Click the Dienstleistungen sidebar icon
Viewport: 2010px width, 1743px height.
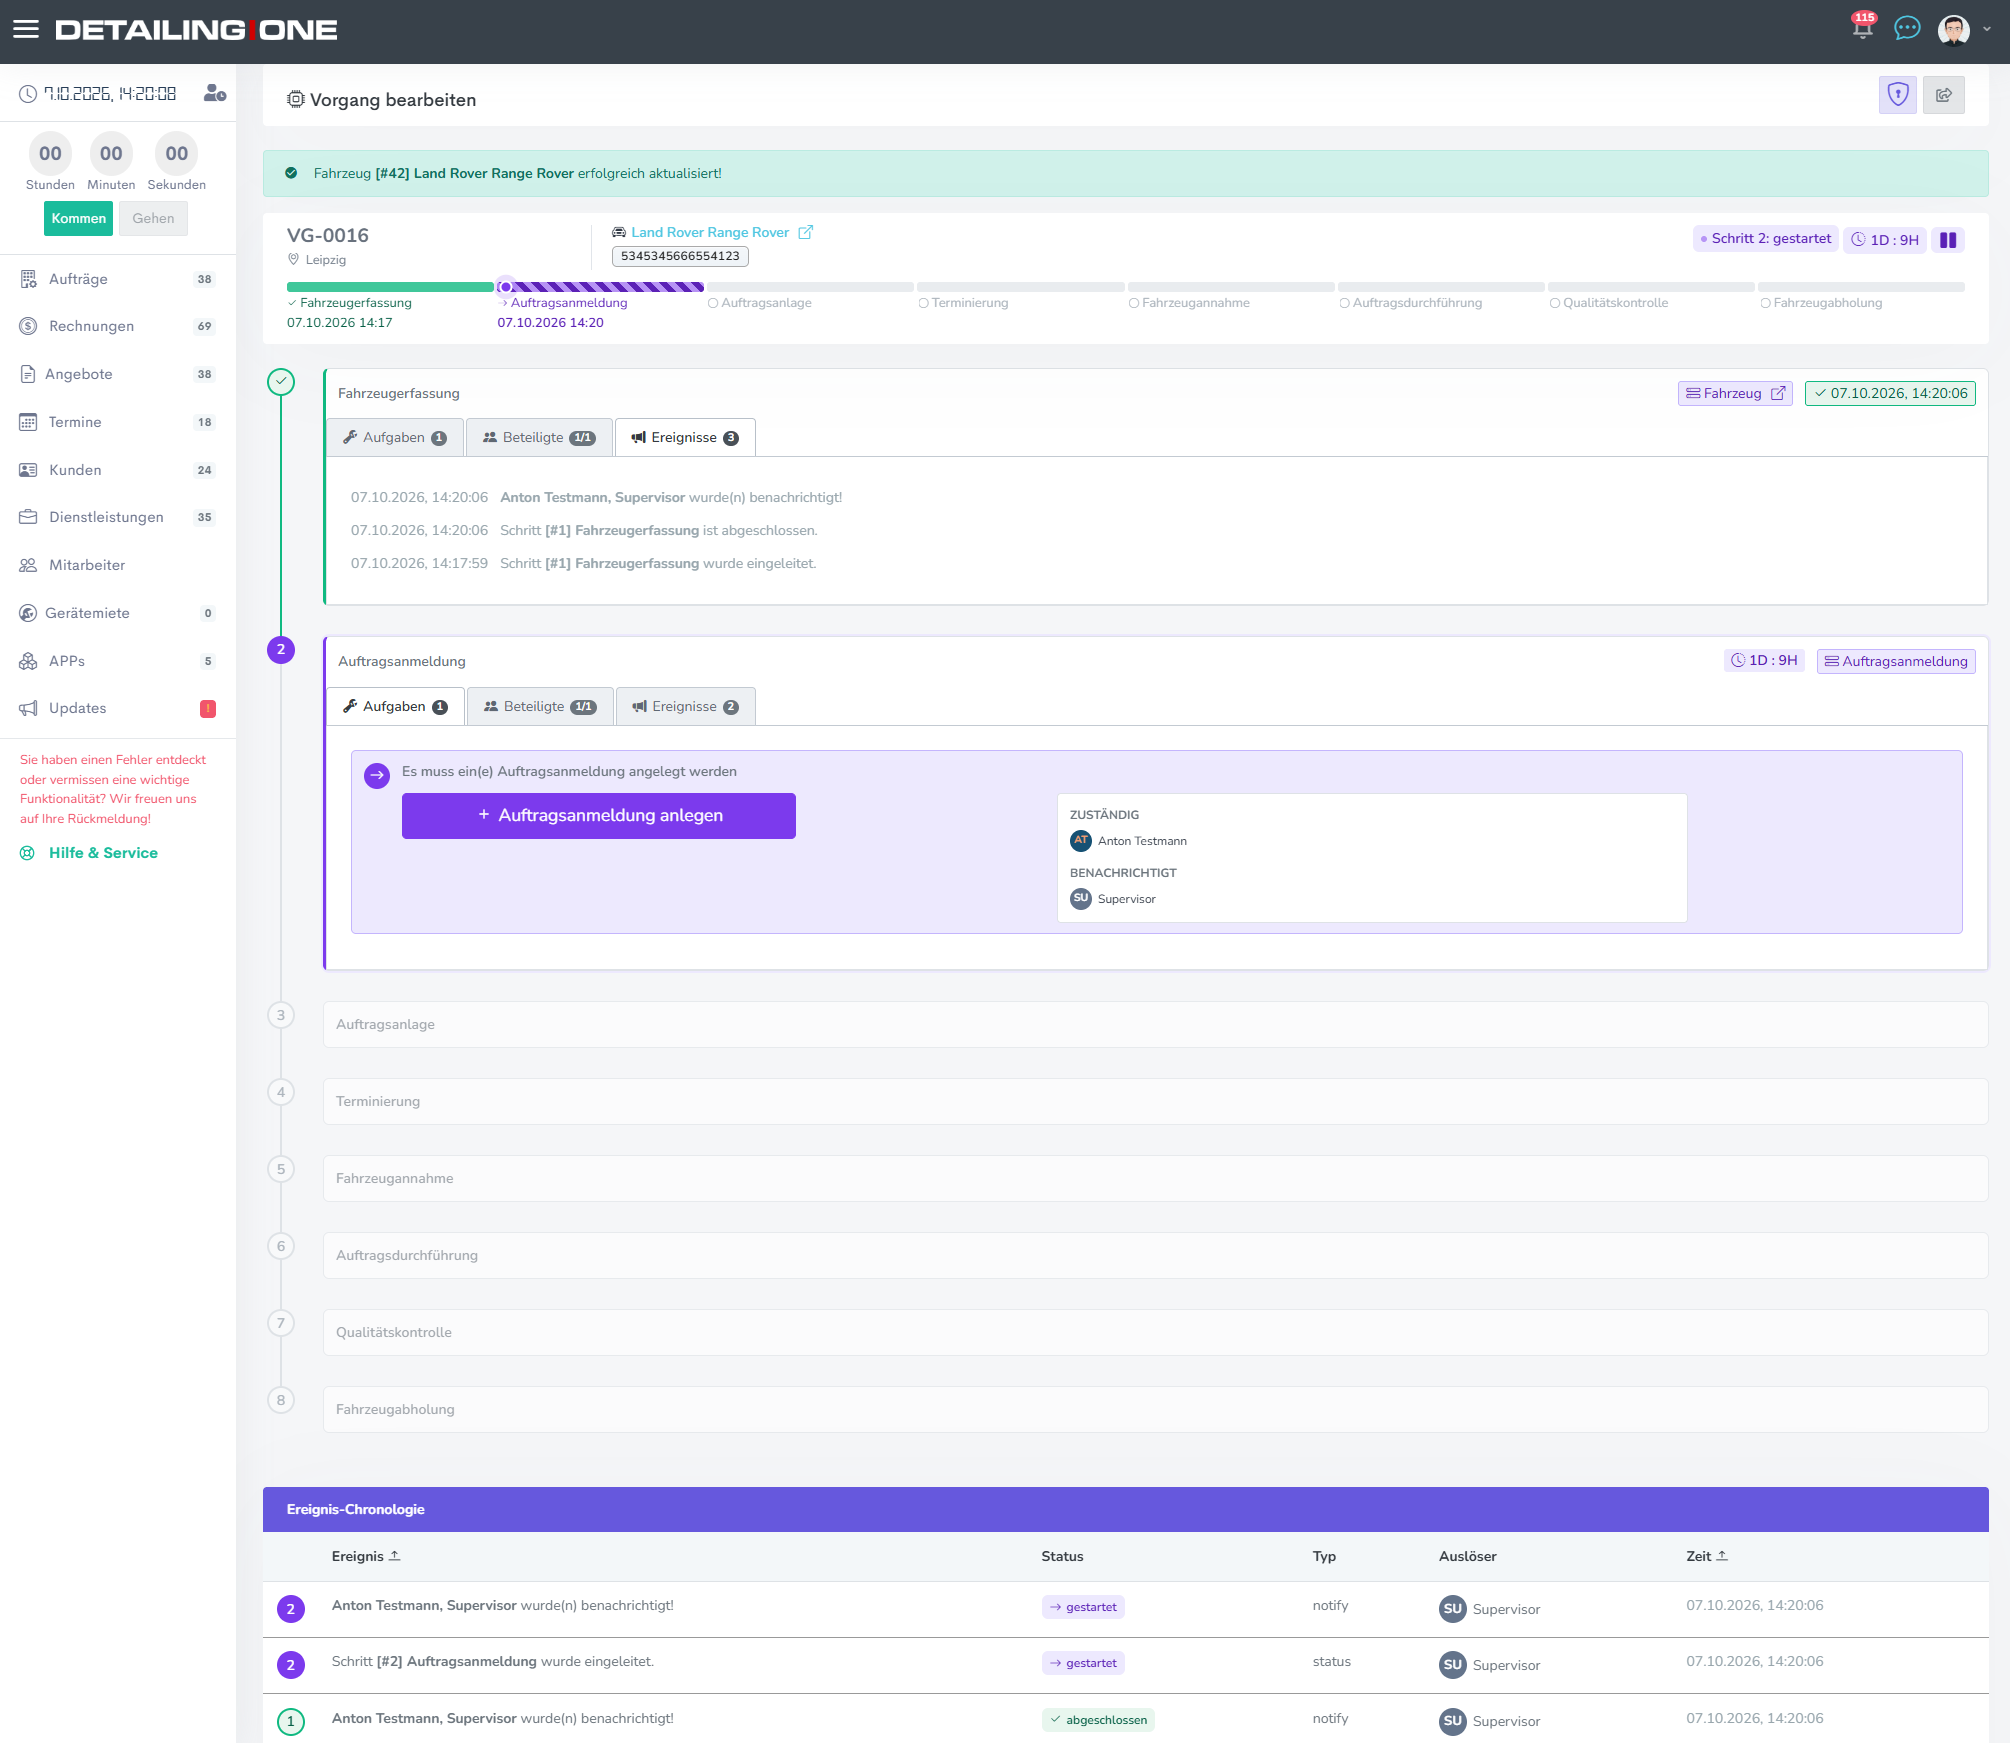(28, 517)
